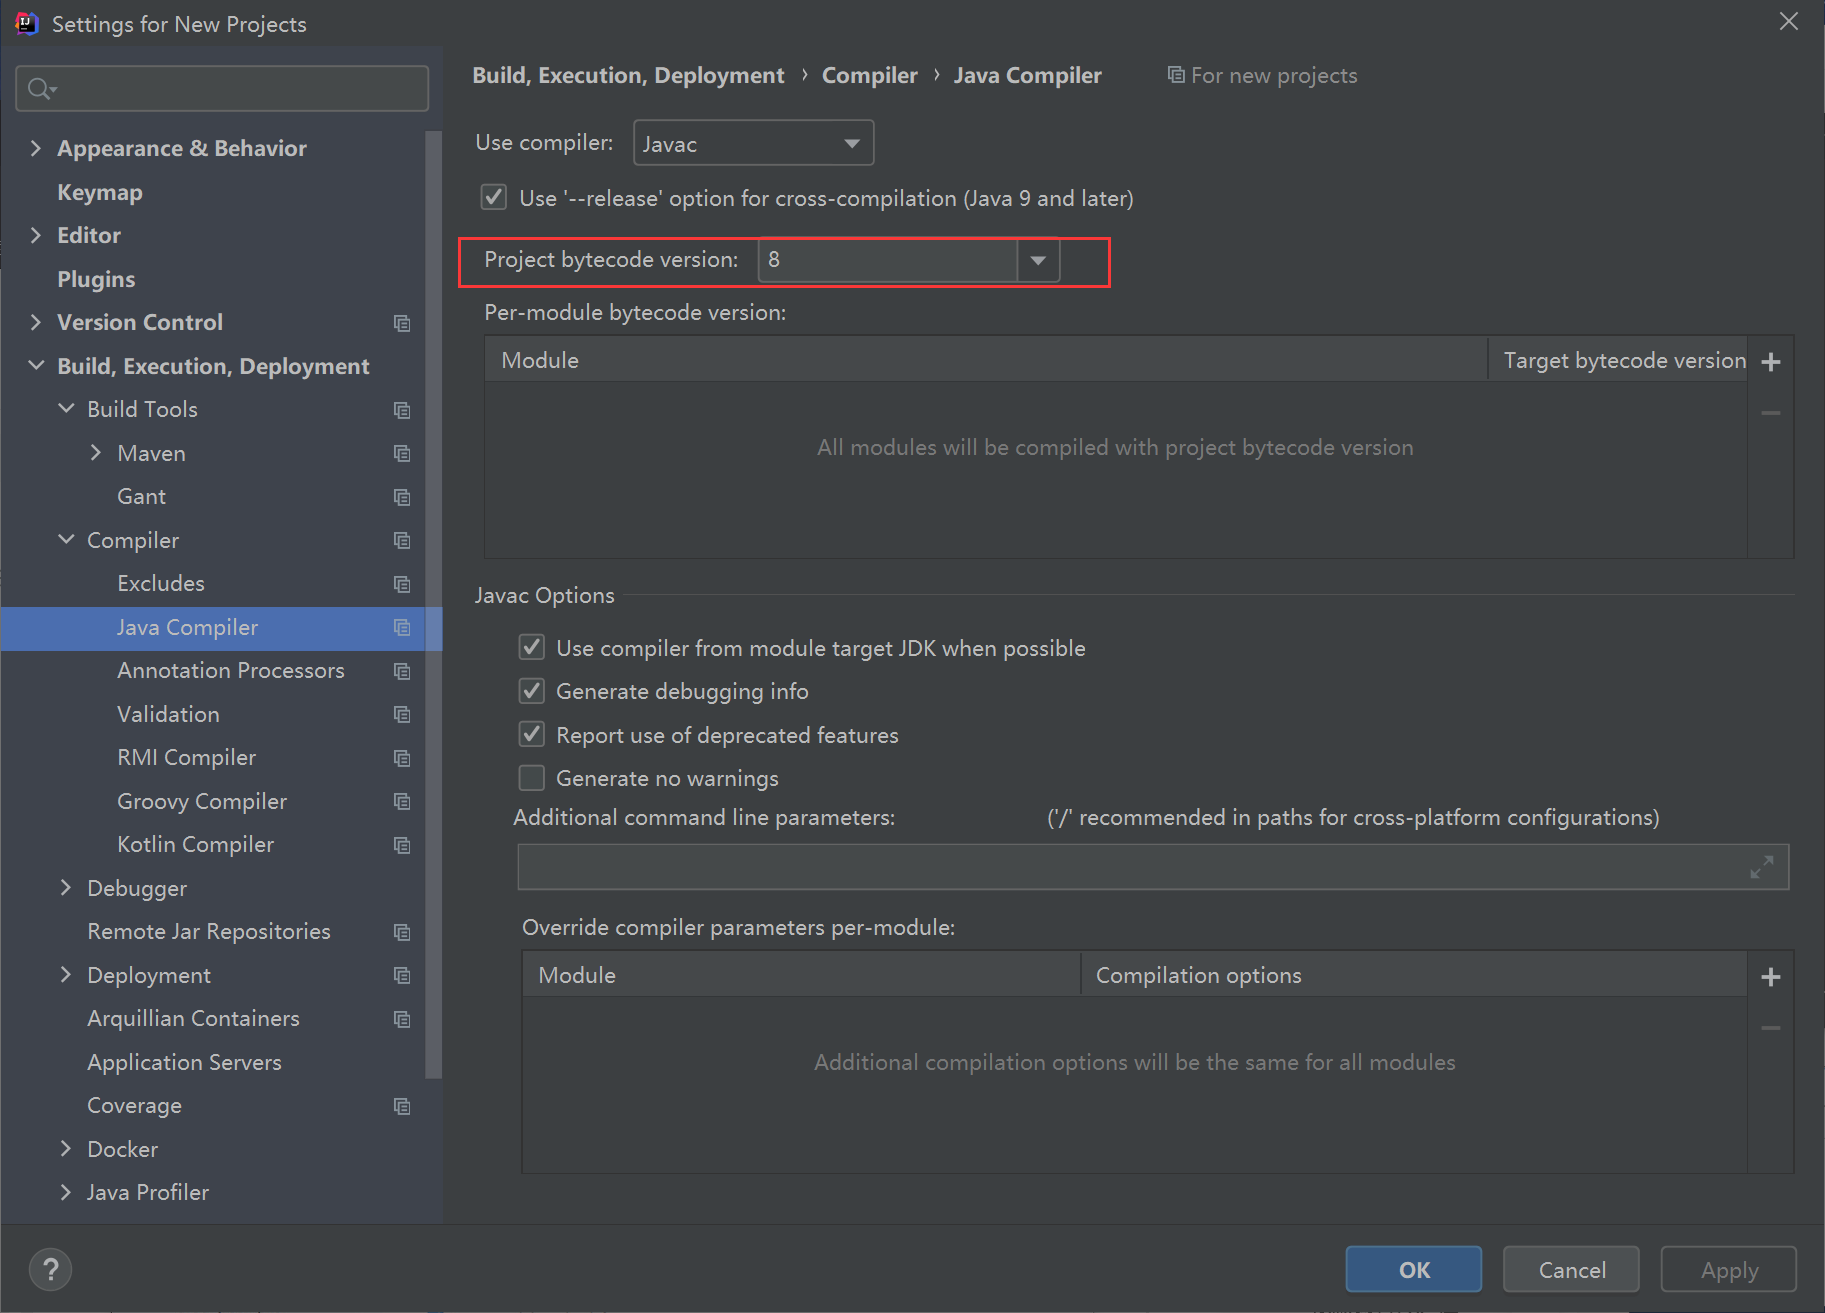1825x1313 pixels.
Task: Expand the Debugger node
Action: (x=66, y=888)
